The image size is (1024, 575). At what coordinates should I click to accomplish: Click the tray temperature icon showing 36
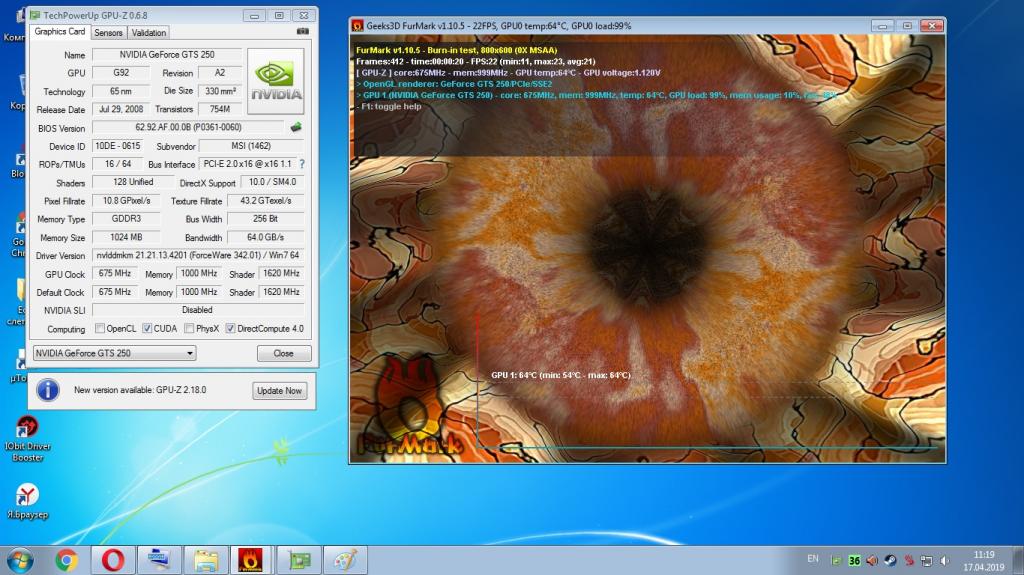tap(854, 561)
